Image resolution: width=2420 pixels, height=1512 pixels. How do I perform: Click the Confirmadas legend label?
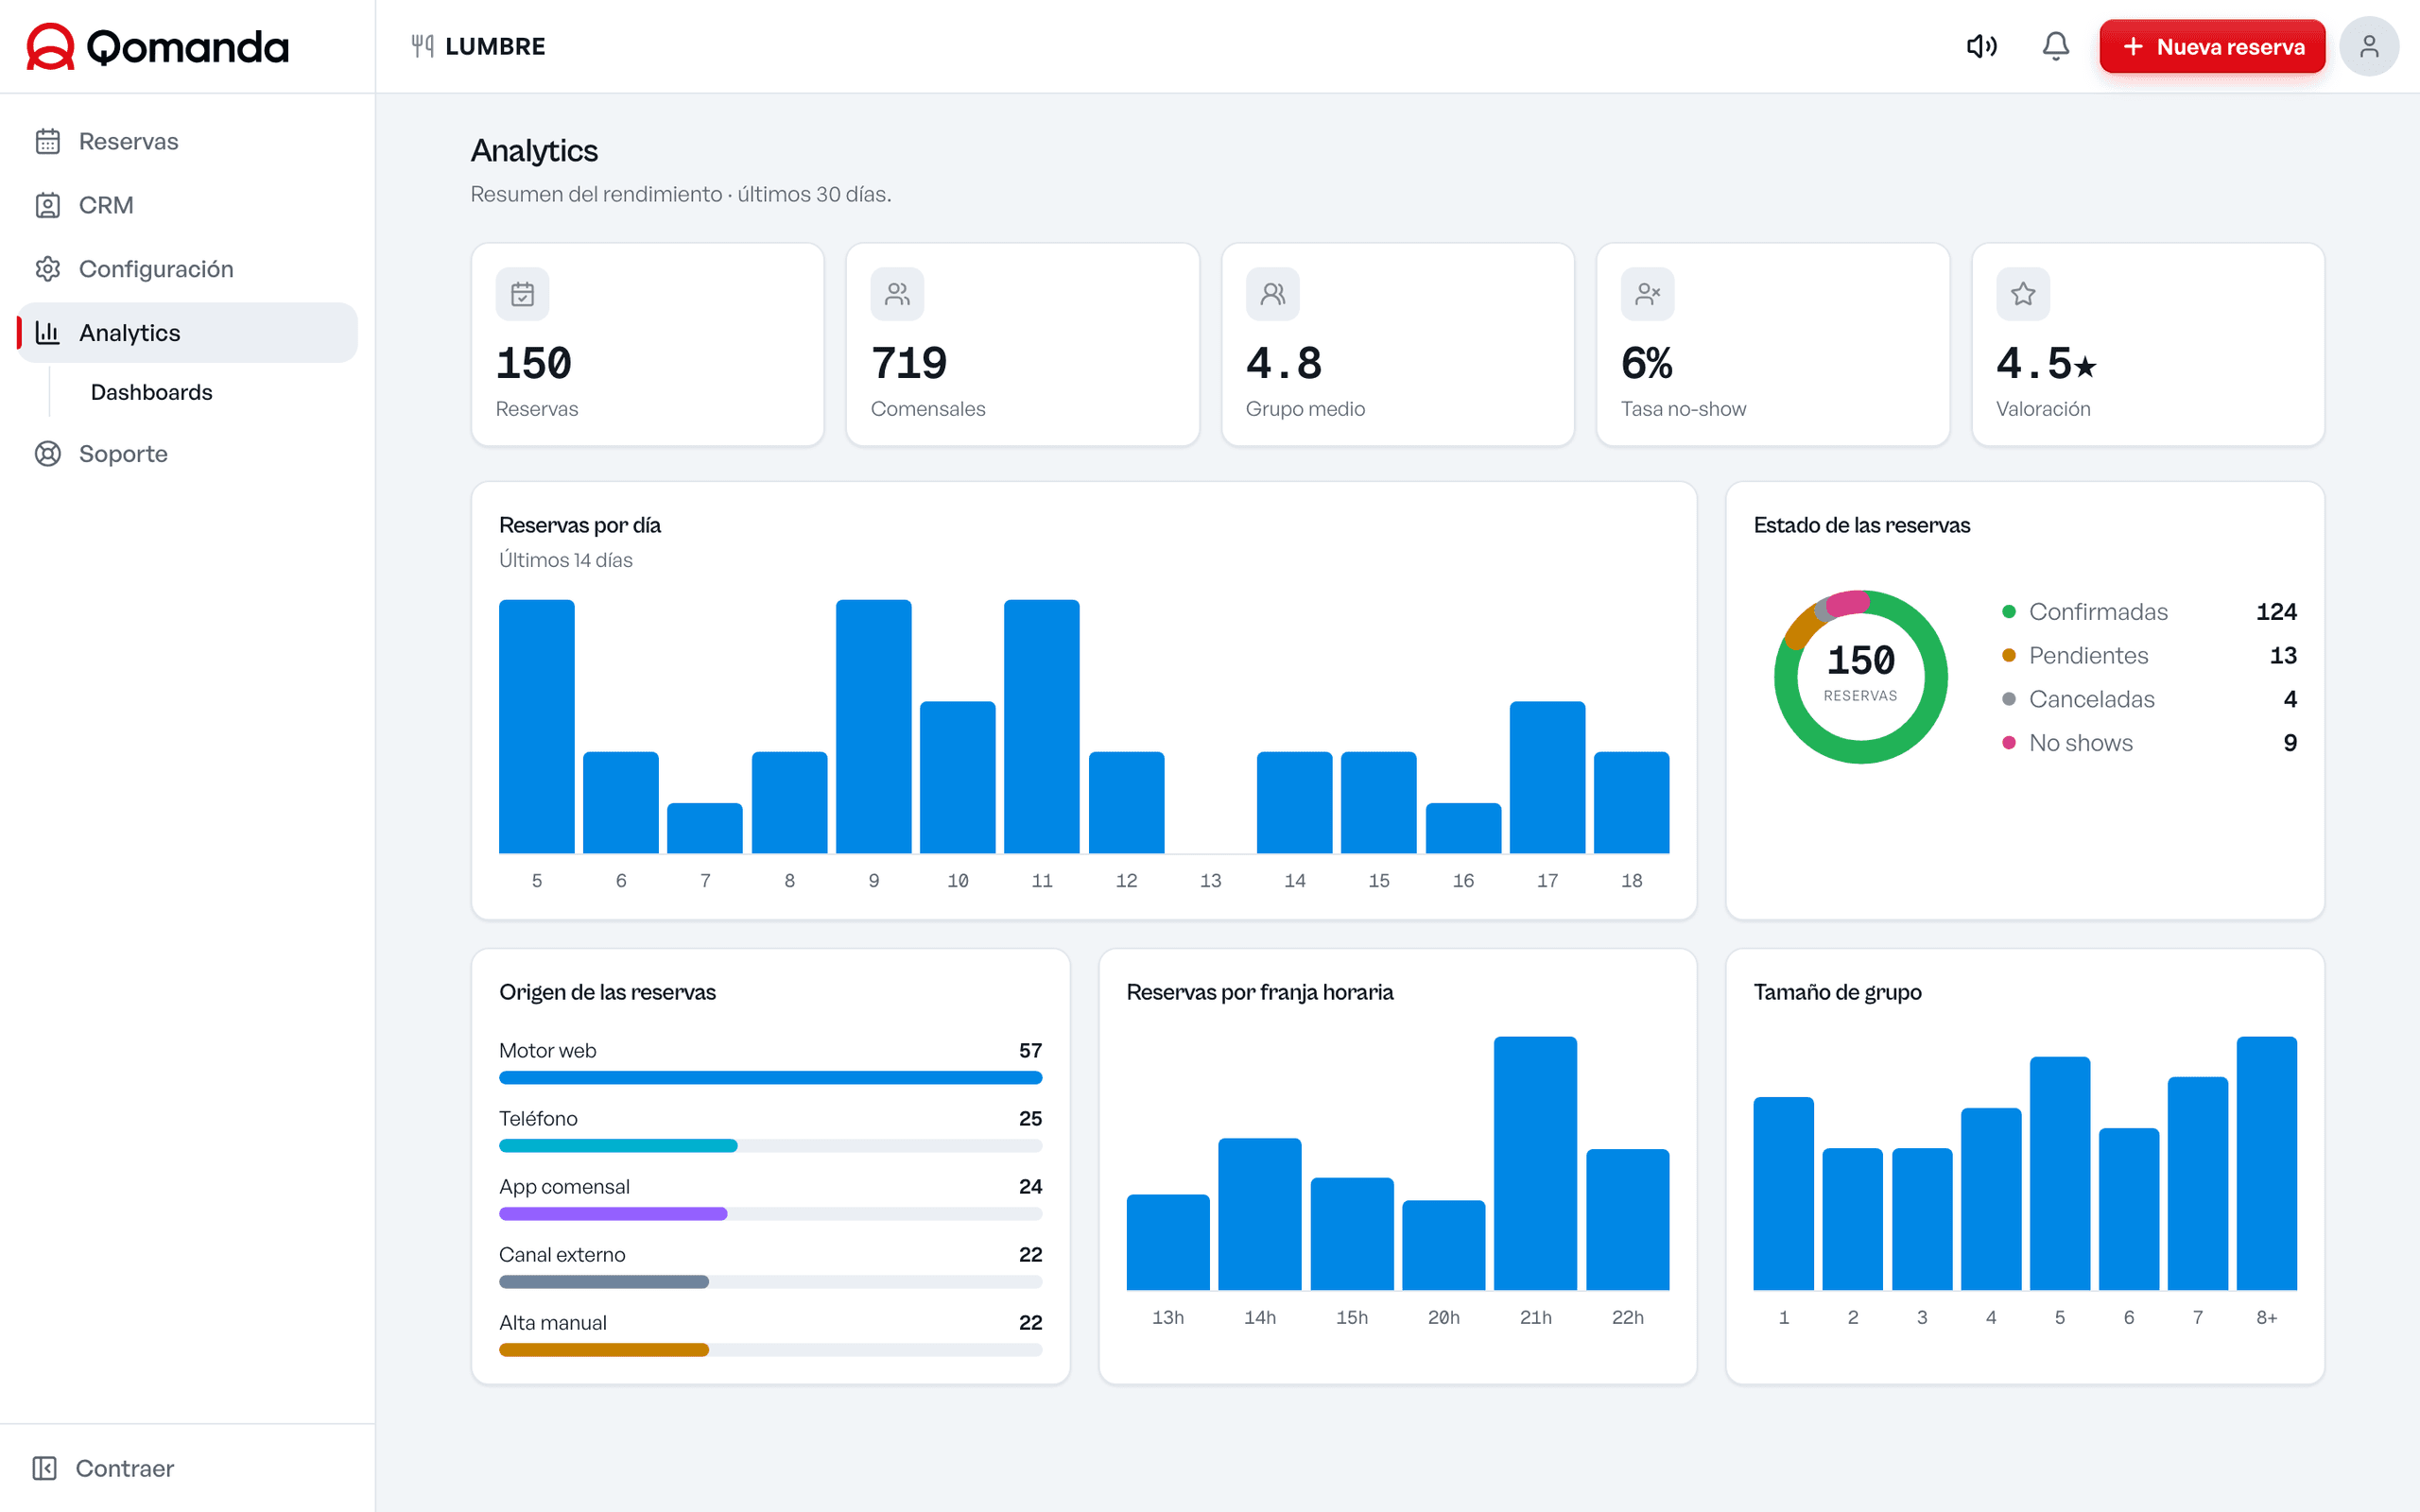pyautogui.click(x=2098, y=612)
